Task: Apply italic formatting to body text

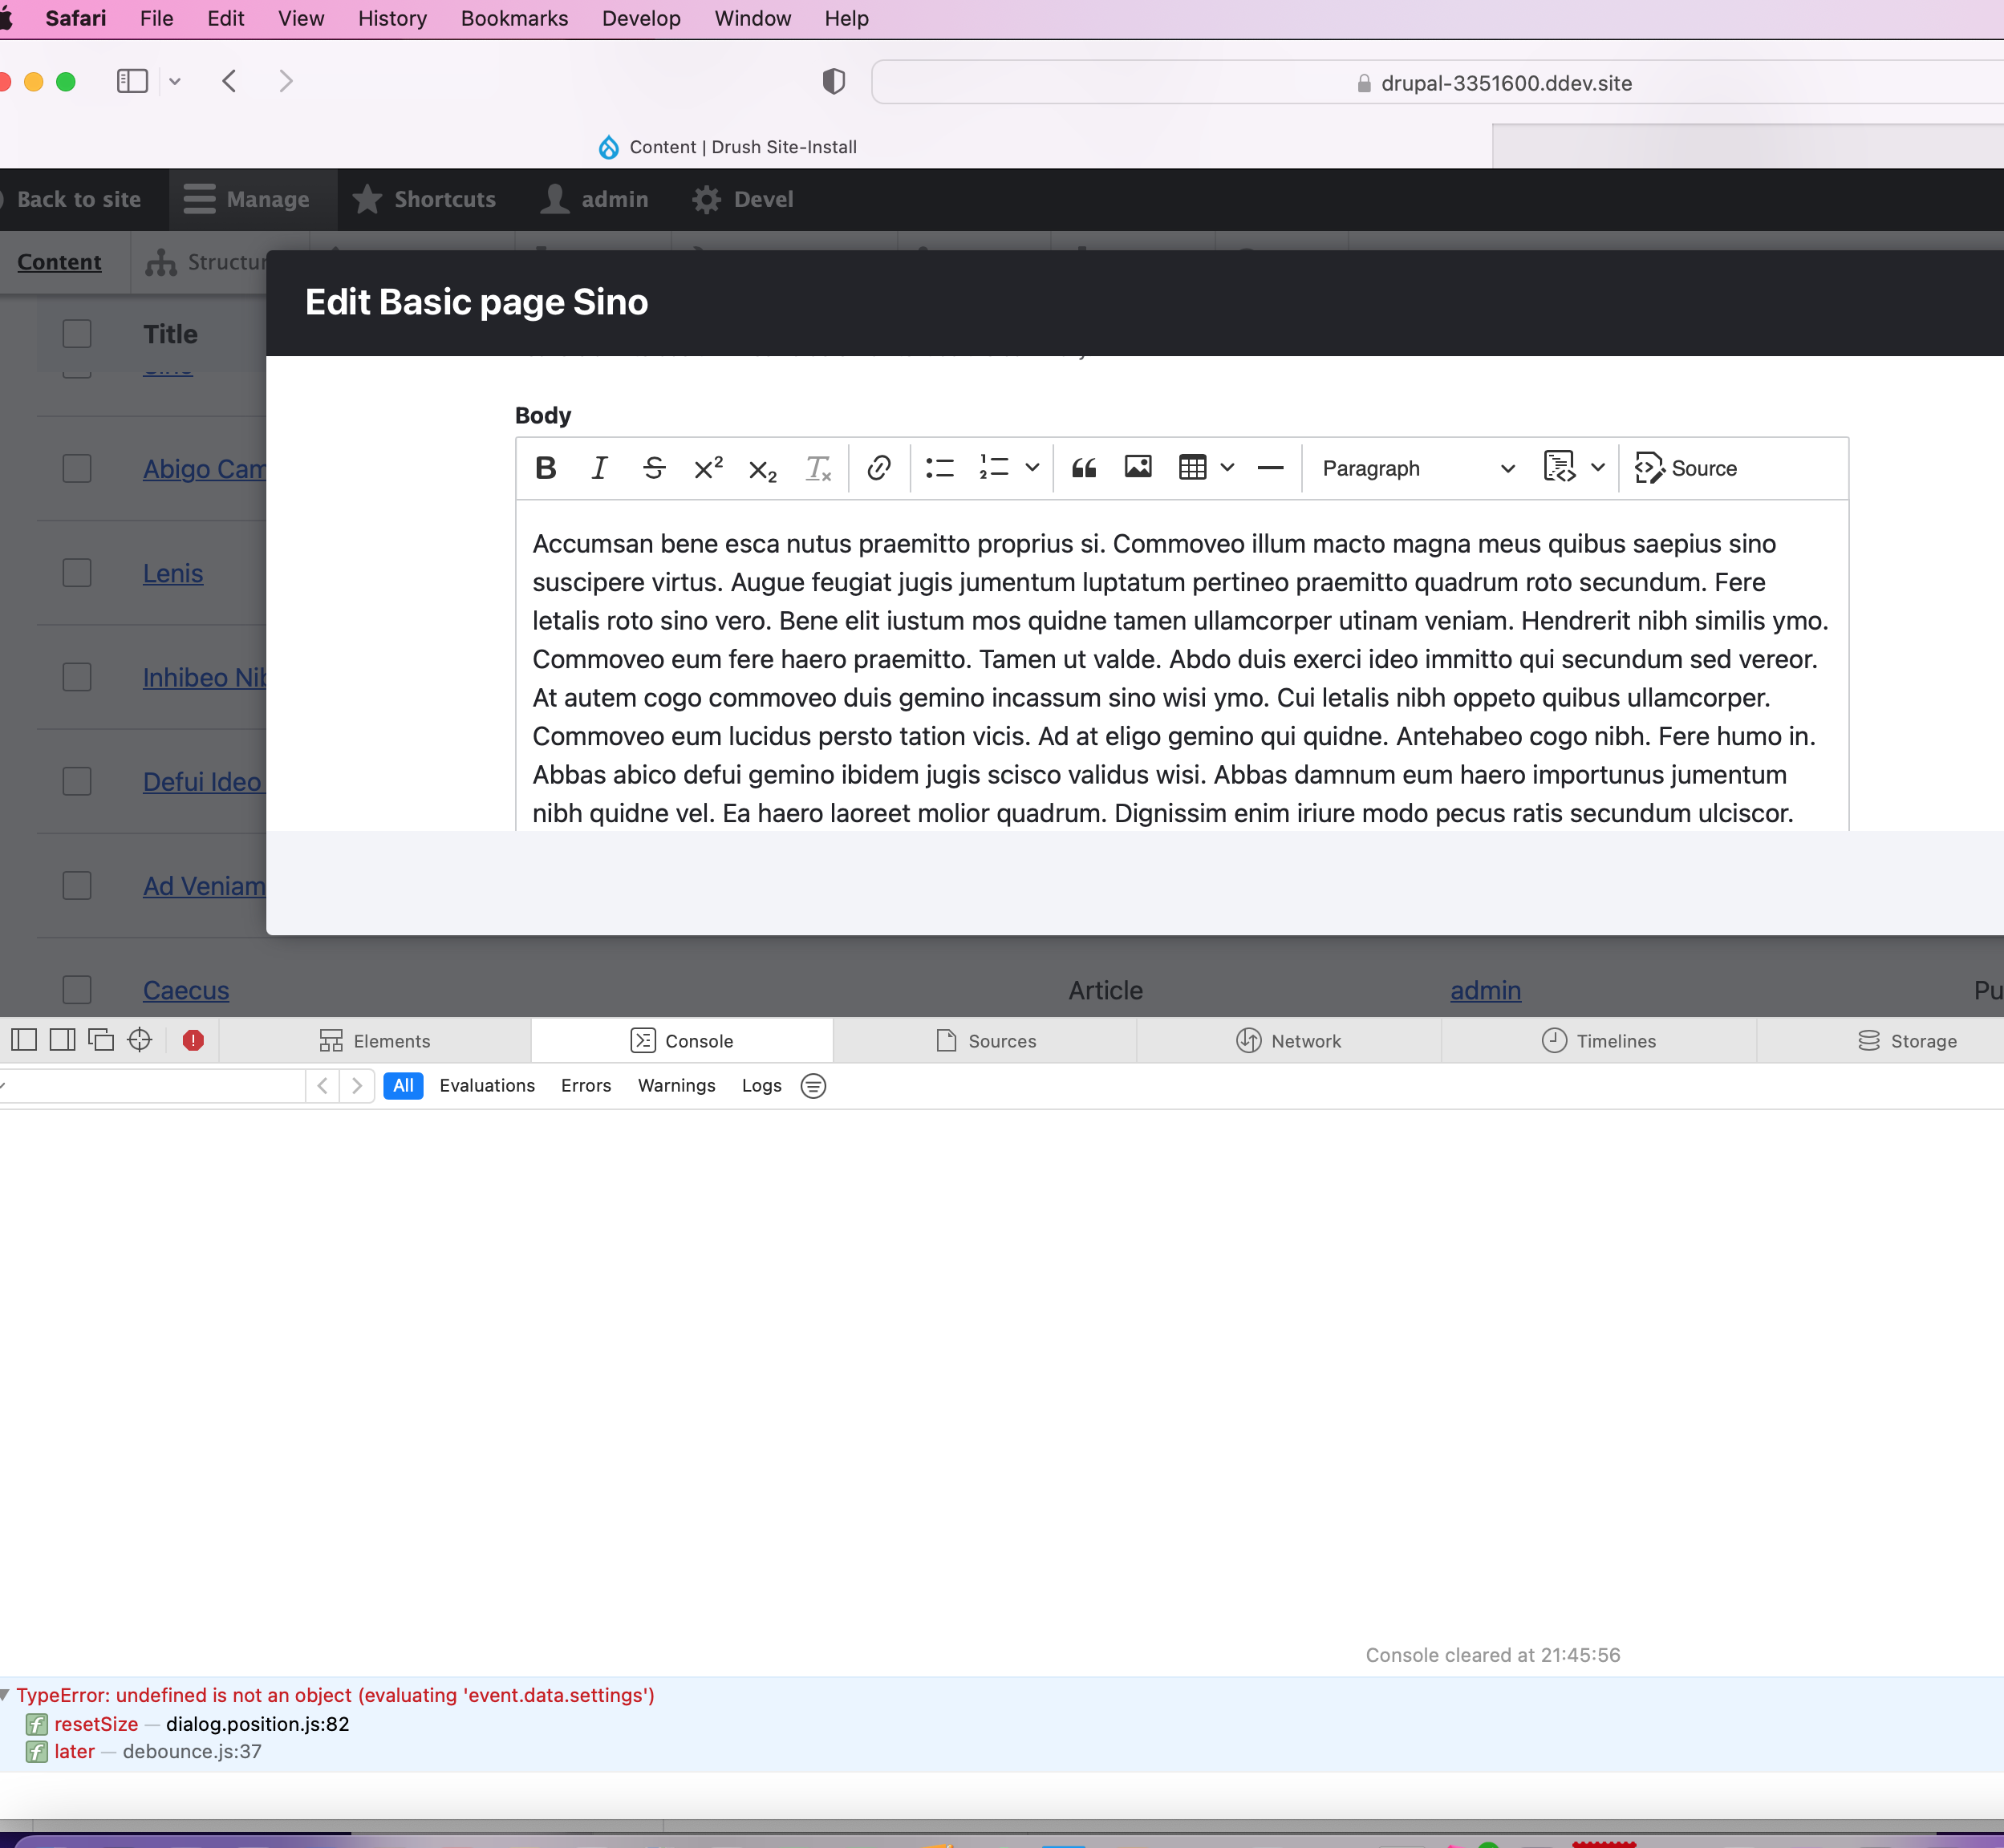Action: pyautogui.click(x=599, y=468)
